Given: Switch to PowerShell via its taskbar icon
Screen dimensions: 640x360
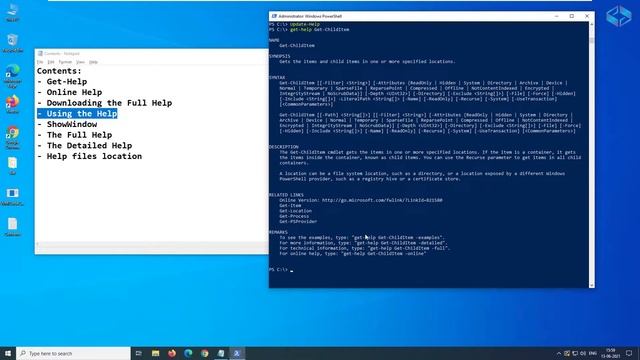Looking at the screenshot, I should coord(237,353).
